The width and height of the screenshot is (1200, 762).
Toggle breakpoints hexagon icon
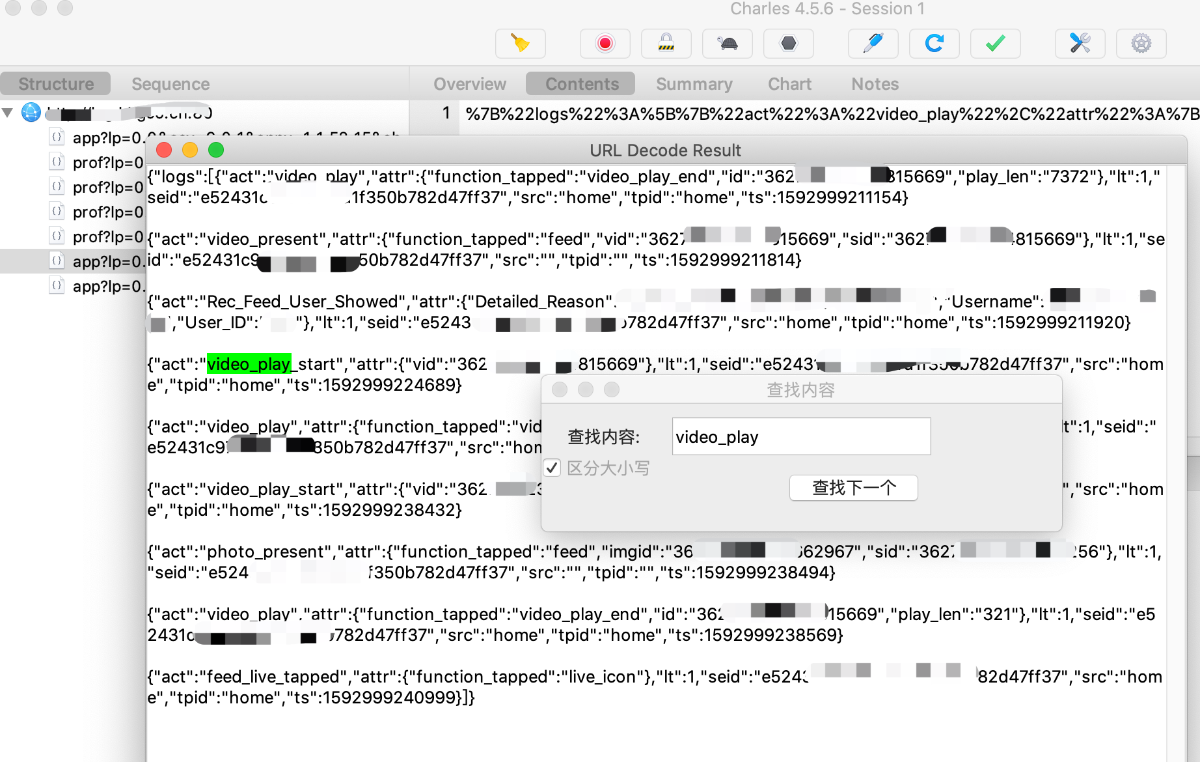pos(788,44)
